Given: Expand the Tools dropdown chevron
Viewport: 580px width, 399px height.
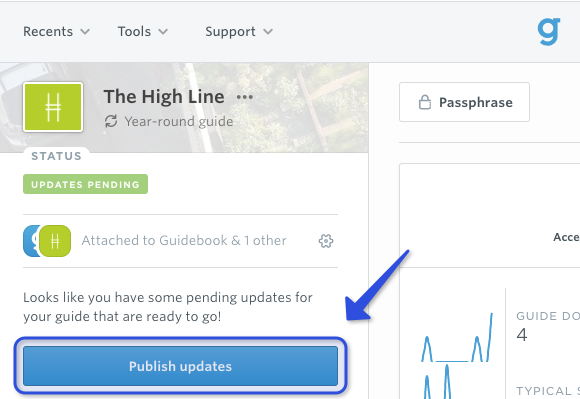Looking at the screenshot, I should [163, 32].
